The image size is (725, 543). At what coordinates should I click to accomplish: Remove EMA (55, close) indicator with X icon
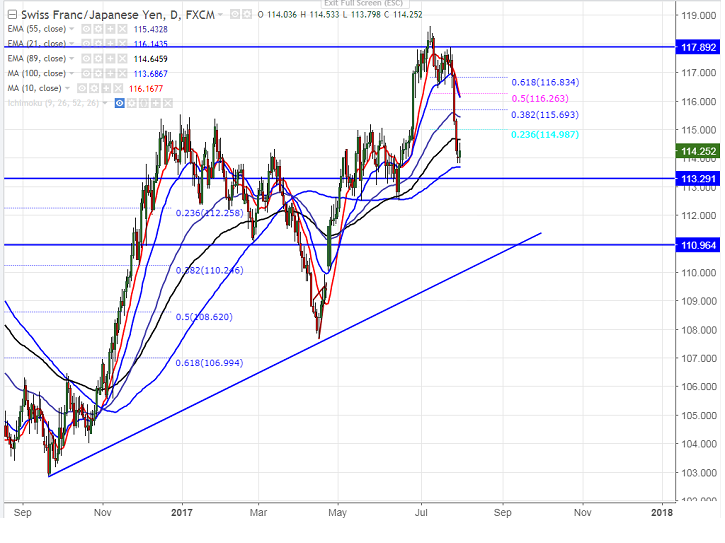tap(123, 29)
